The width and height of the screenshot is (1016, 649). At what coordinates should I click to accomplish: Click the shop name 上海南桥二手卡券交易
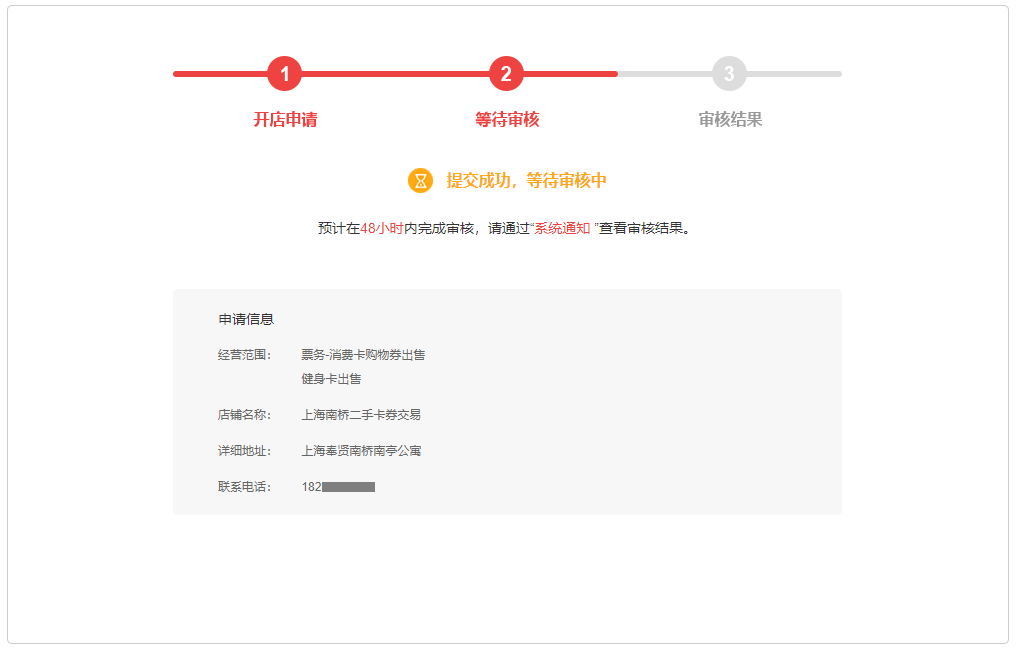361,415
